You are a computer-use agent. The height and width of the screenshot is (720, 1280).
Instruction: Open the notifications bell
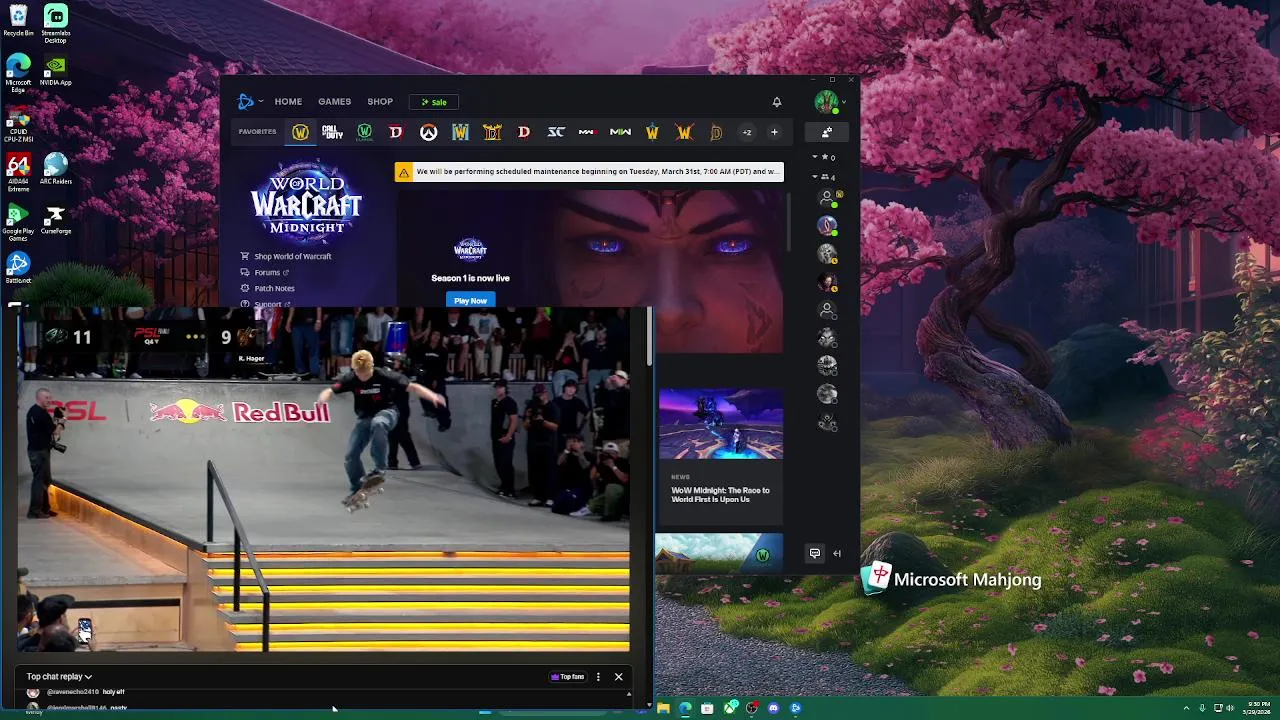tap(777, 101)
